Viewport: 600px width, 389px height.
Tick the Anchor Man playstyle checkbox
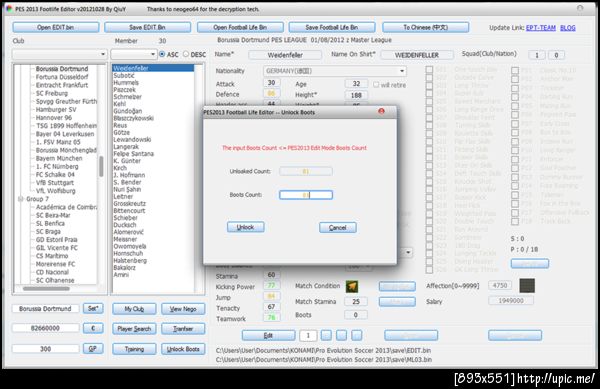pos(515,79)
